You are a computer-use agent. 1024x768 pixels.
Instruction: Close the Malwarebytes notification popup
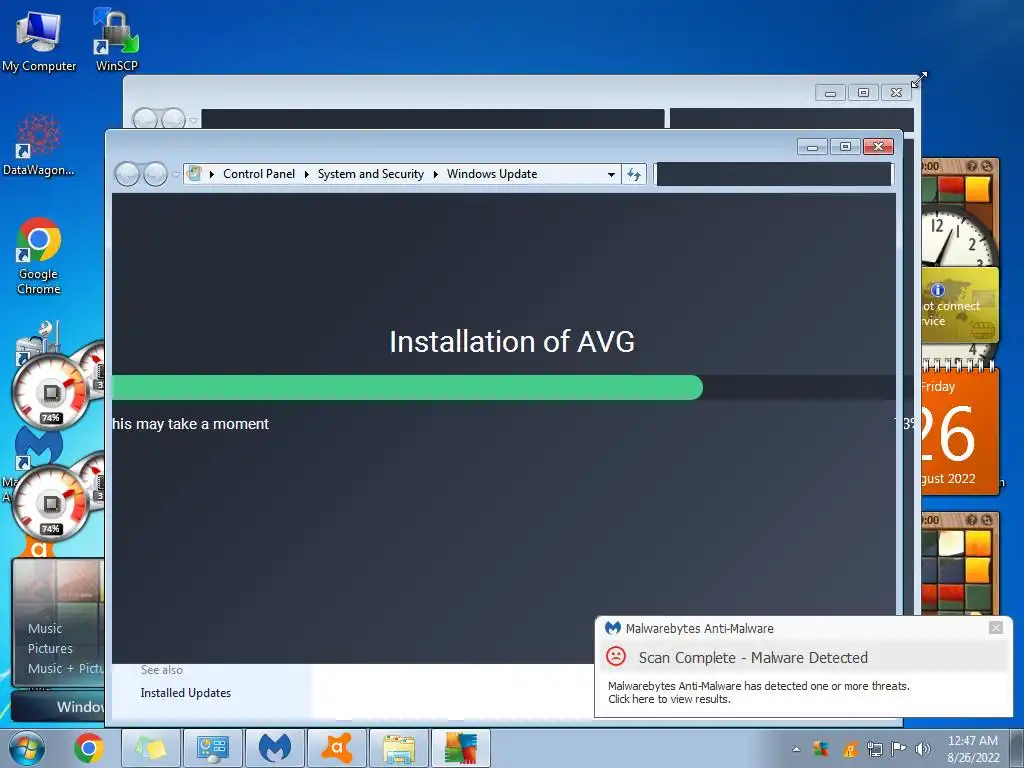995,628
